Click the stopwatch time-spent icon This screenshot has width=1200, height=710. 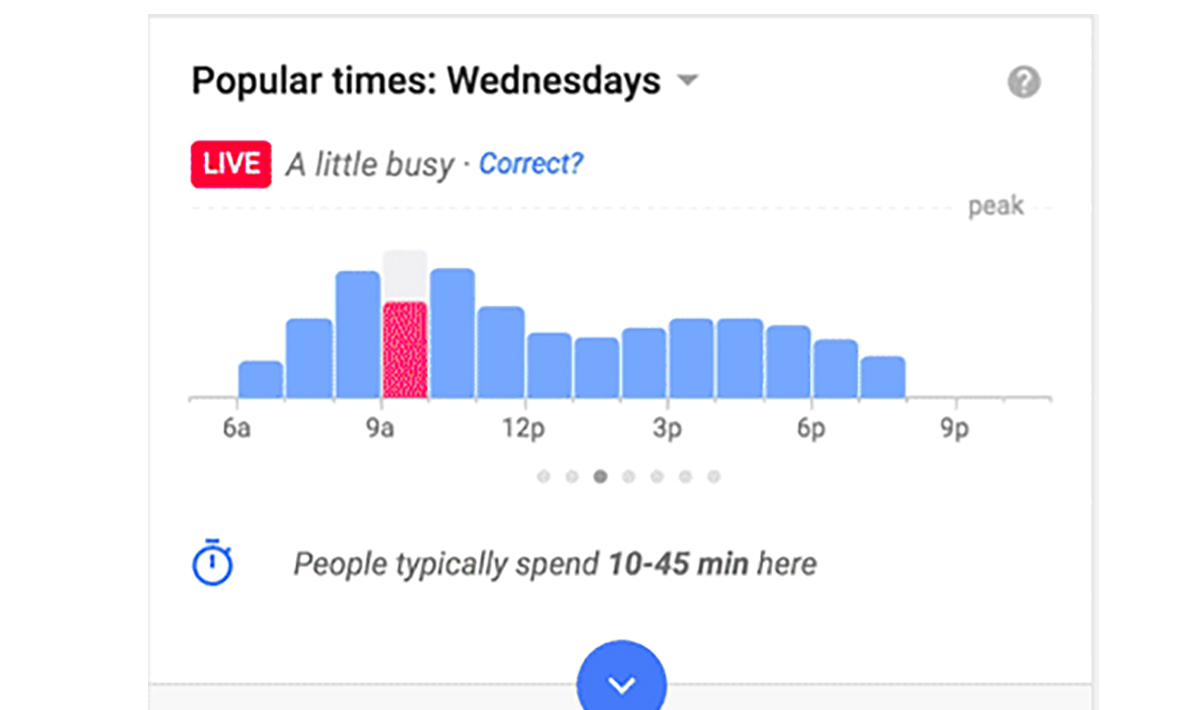click(x=212, y=563)
